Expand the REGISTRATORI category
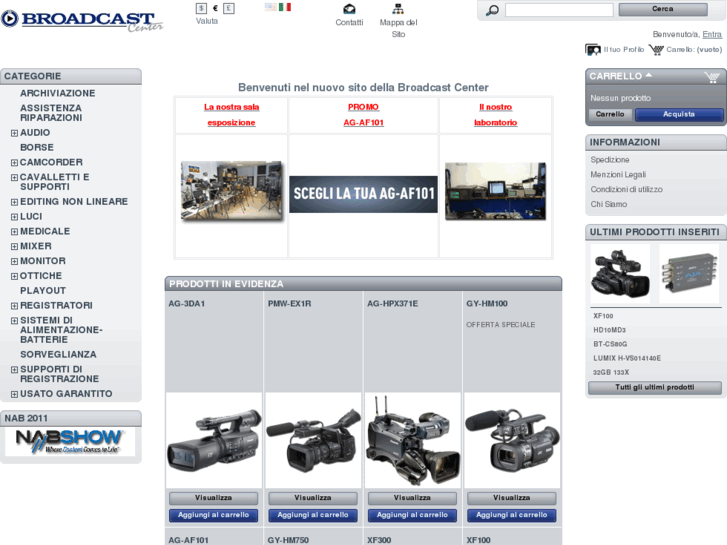Viewport: 727px width, 545px height. coord(14,306)
